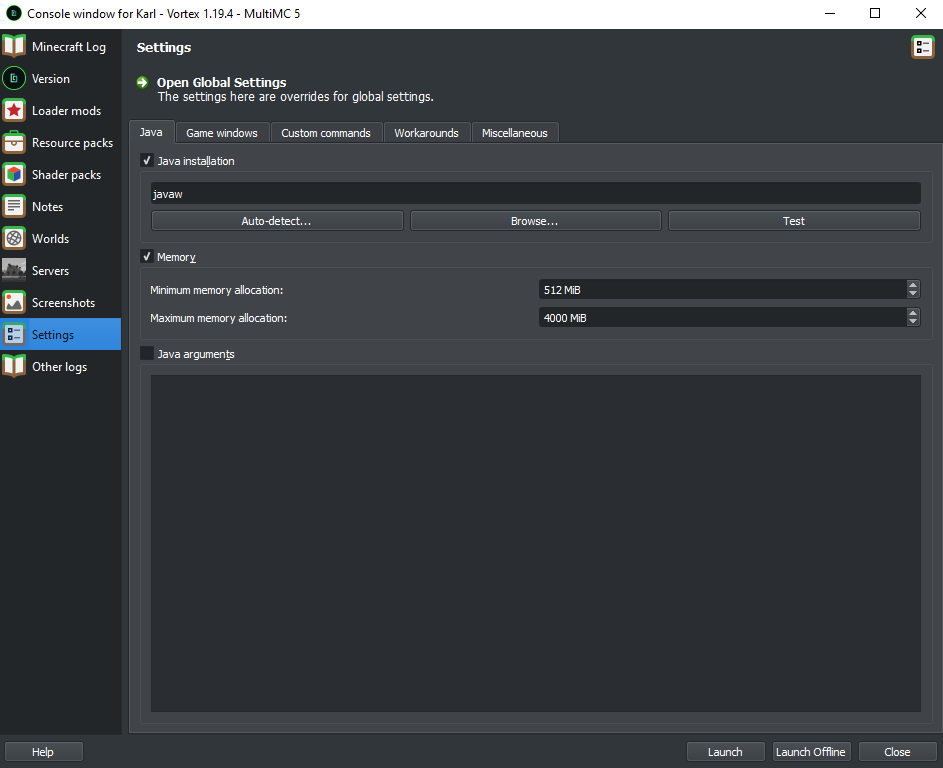Select the Version icon in sidebar
943x768 pixels.
(x=14, y=78)
